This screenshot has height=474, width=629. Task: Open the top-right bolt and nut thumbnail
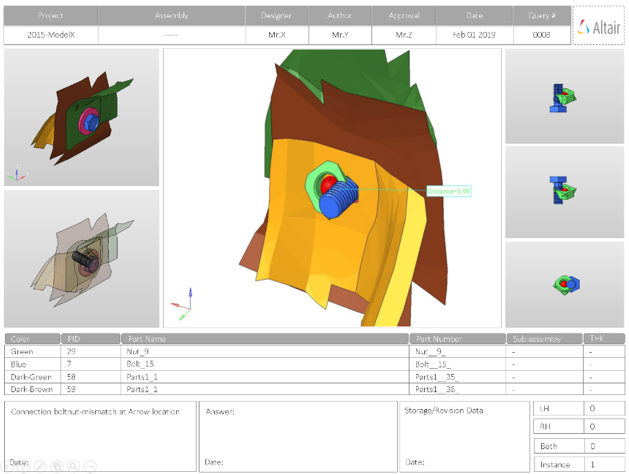tap(564, 96)
